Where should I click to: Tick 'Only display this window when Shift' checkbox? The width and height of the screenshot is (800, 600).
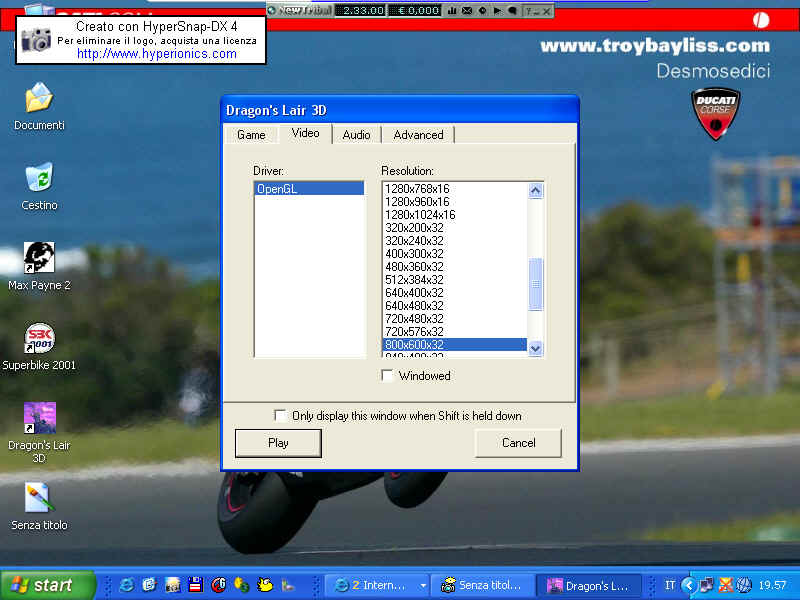[x=280, y=416]
